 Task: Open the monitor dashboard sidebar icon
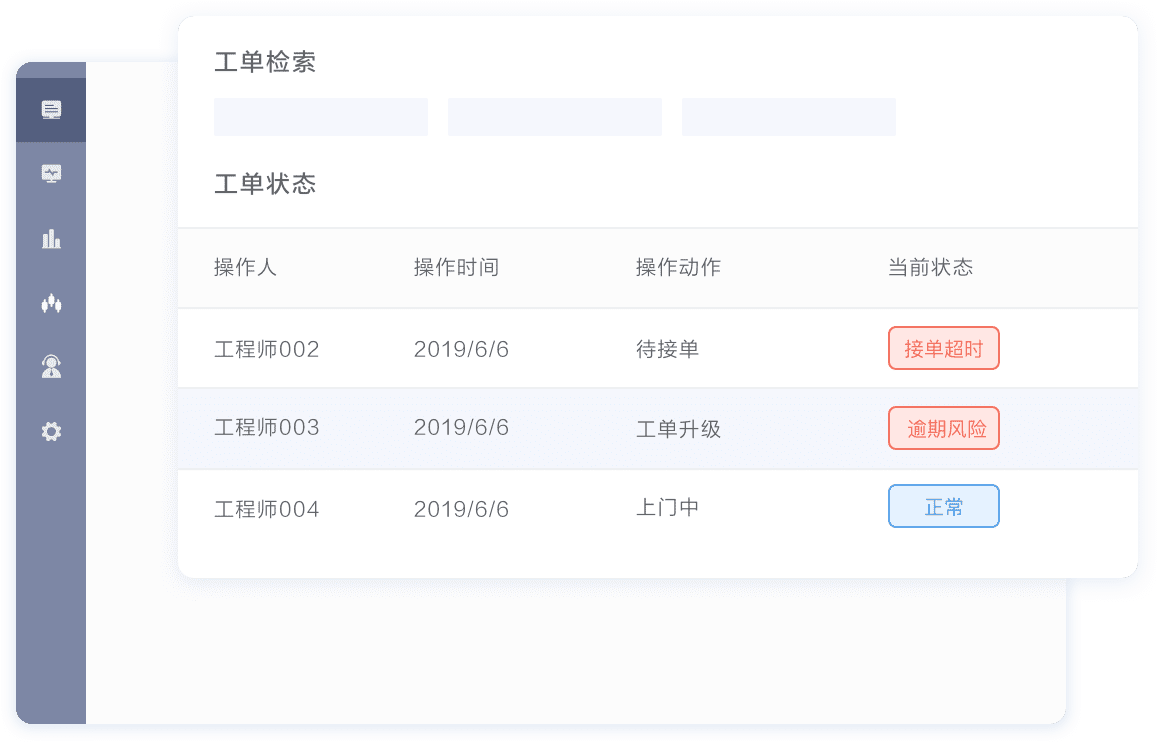(51, 174)
